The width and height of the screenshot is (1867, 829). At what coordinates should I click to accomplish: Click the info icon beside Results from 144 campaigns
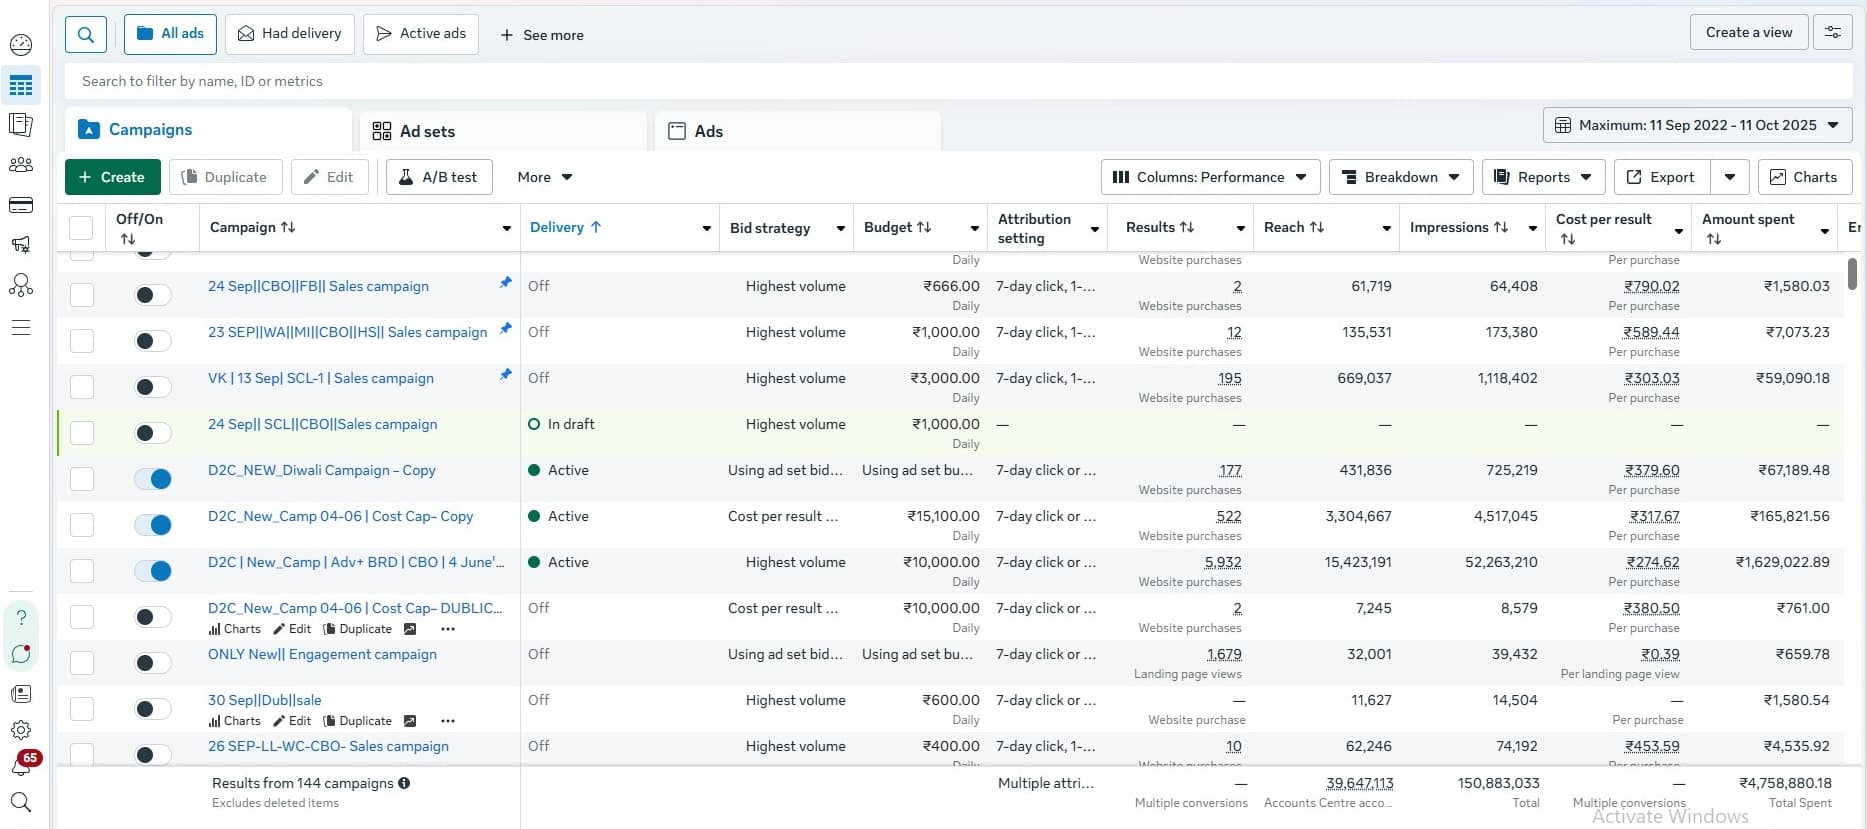(404, 783)
